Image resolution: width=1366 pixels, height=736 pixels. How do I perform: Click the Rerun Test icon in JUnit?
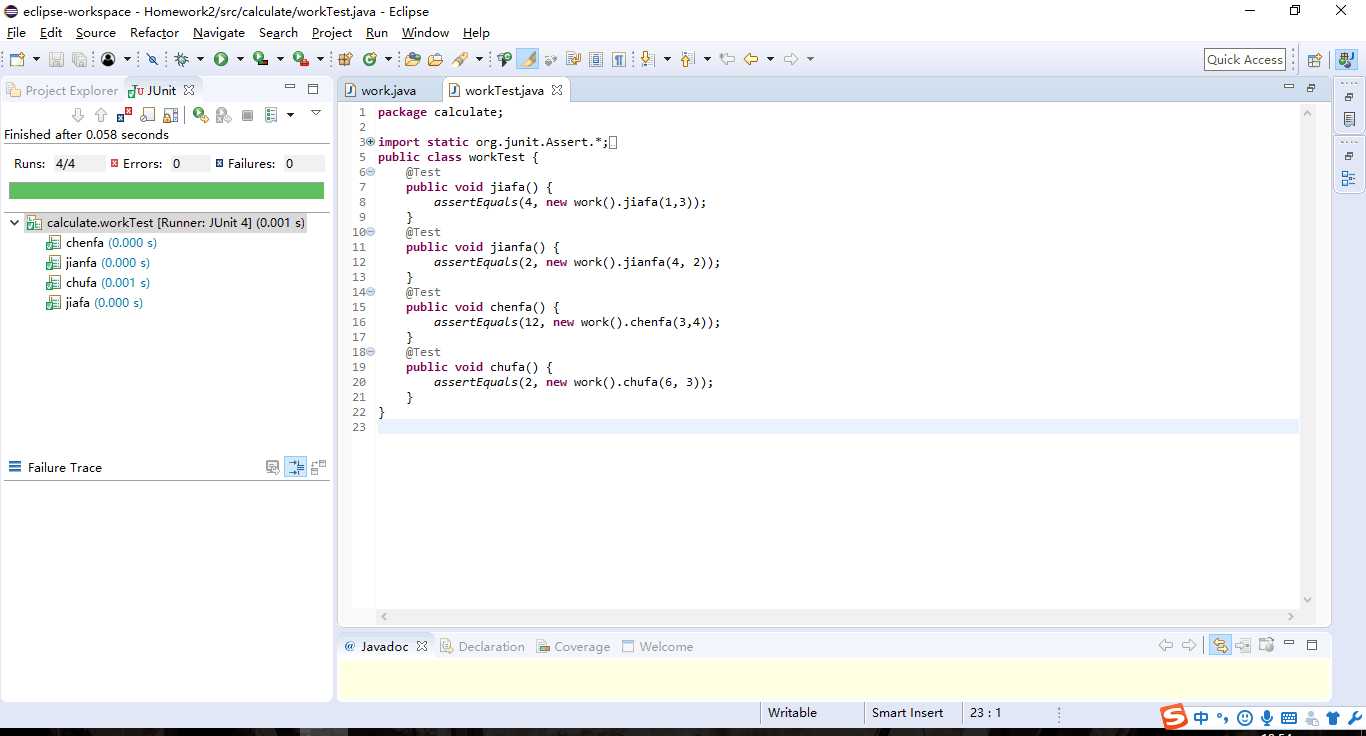coord(201,115)
